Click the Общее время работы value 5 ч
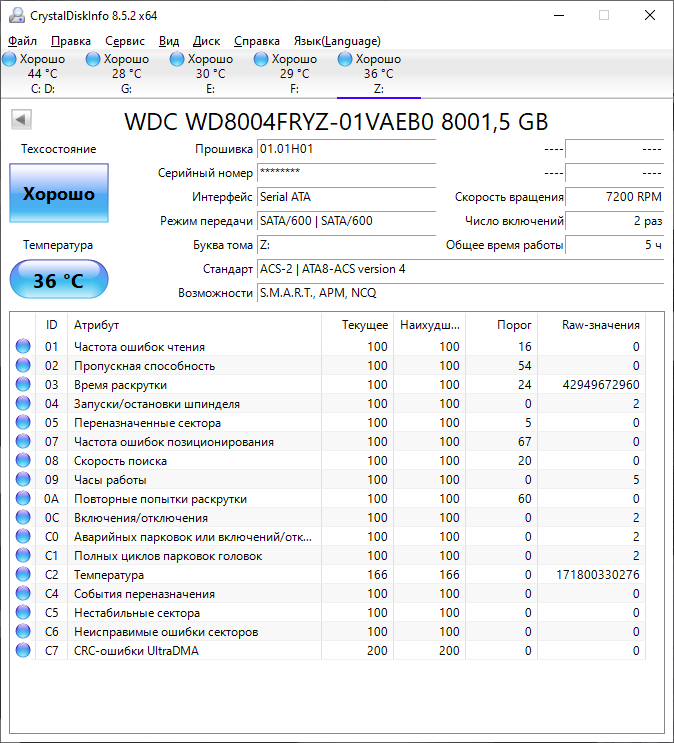Screen dimensions: 674x743 point(614,245)
